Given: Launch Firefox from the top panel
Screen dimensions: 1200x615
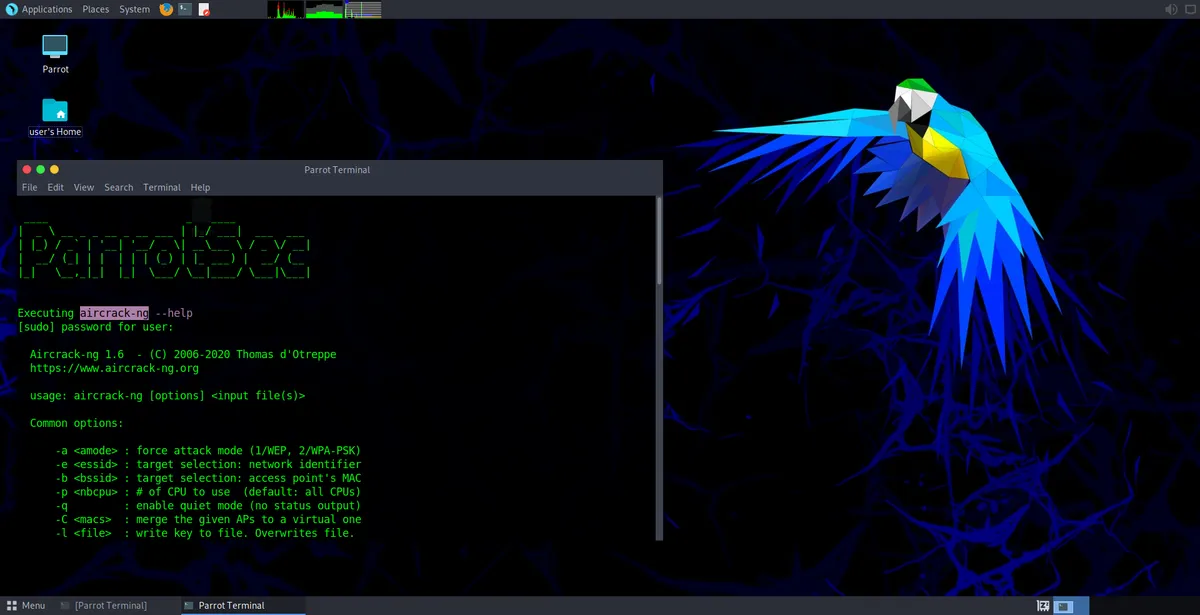Looking at the screenshot, I should click(x=165, y=9).
